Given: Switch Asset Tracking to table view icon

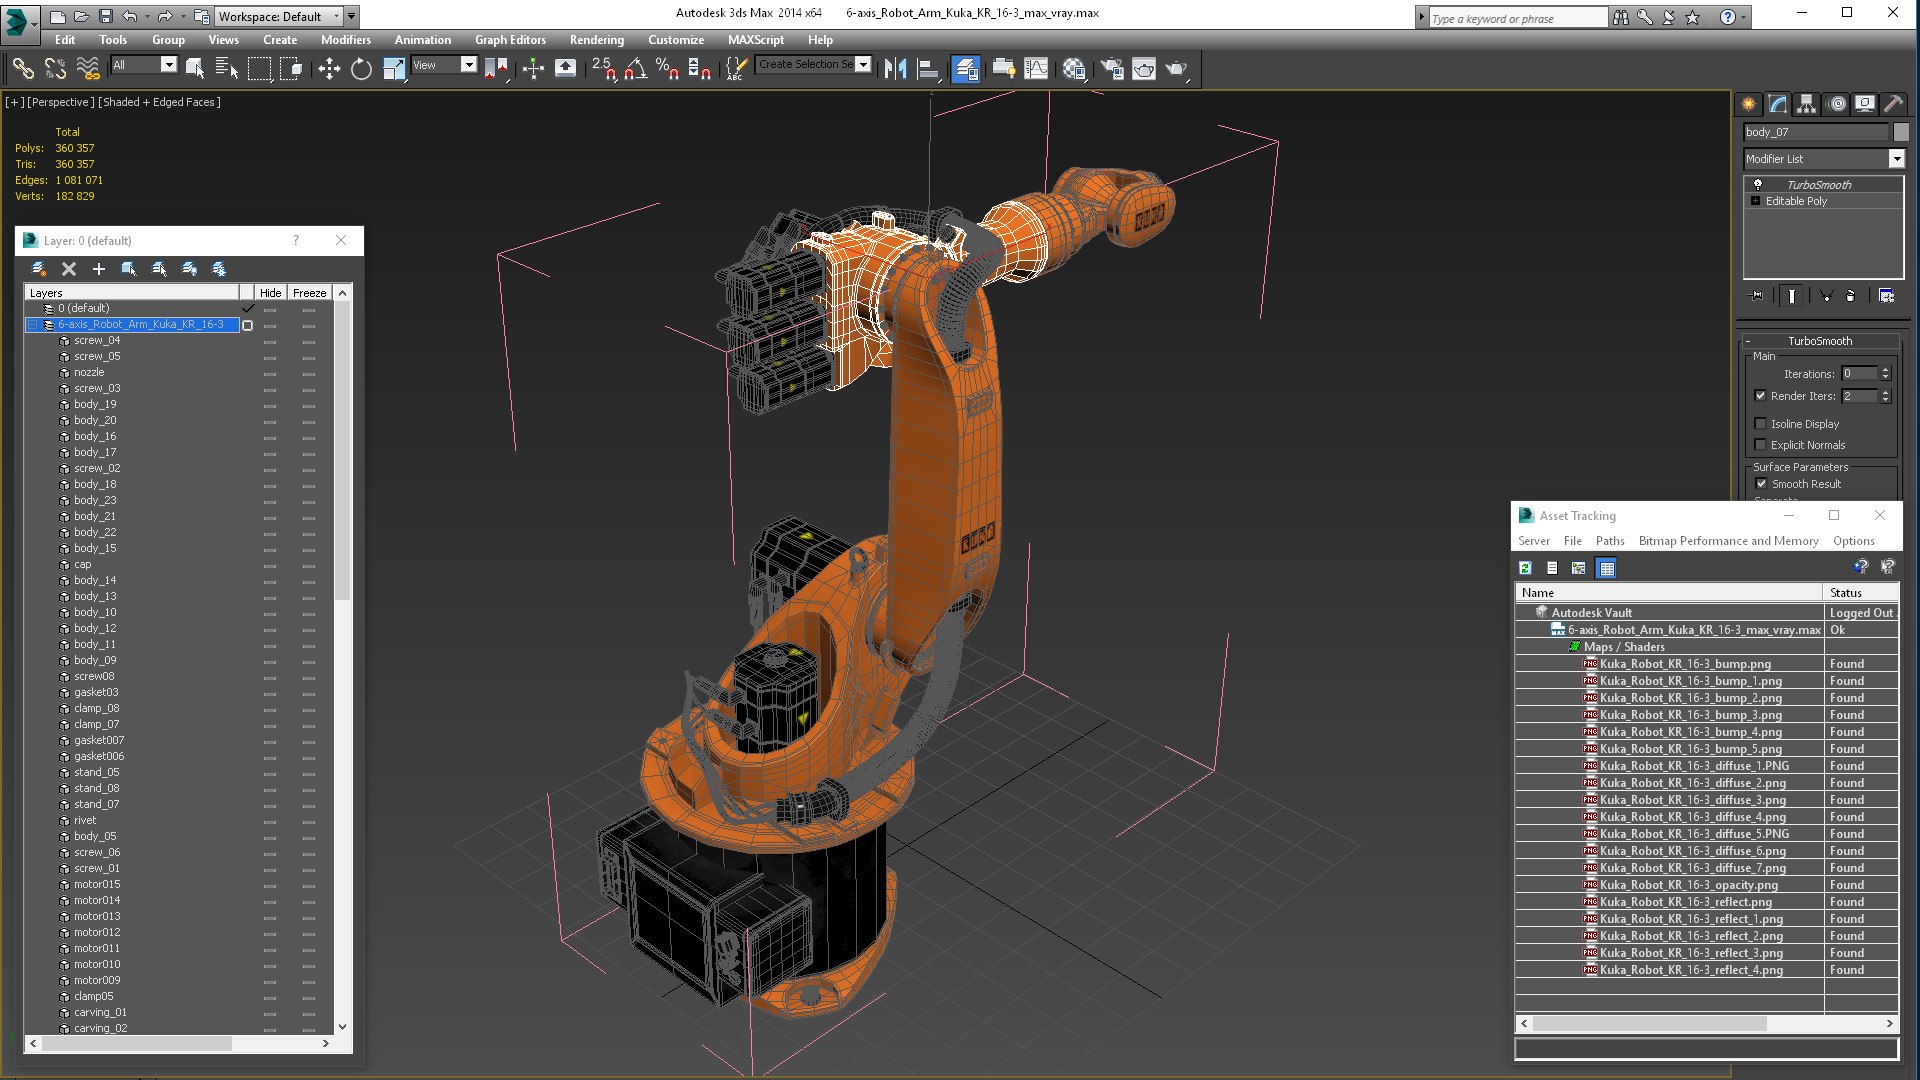Looking at the screenshot, I should pos(1606,567).
